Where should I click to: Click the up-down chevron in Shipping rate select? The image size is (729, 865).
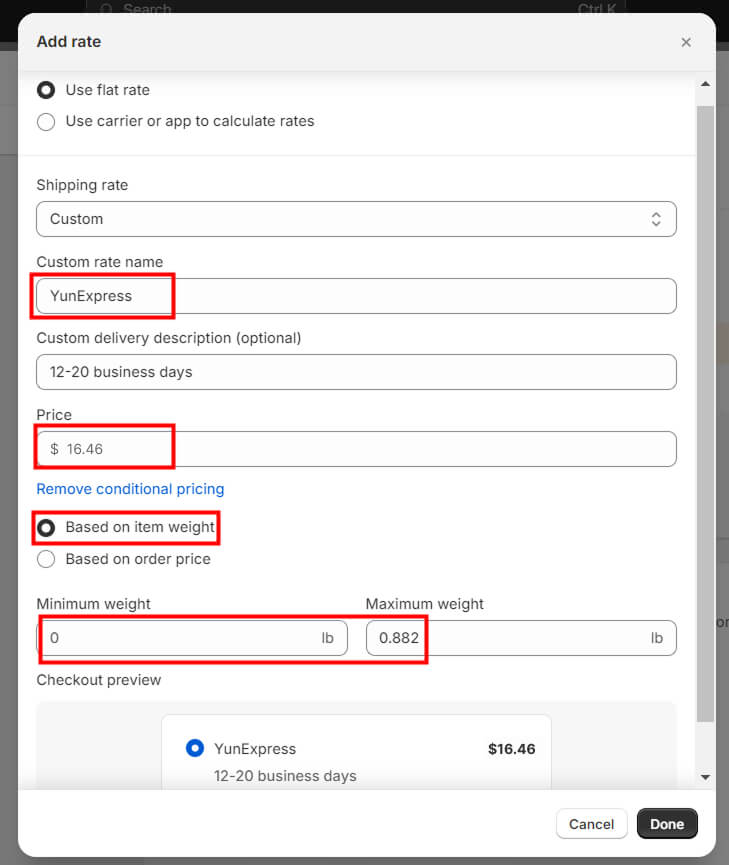[x=656, y=219]
